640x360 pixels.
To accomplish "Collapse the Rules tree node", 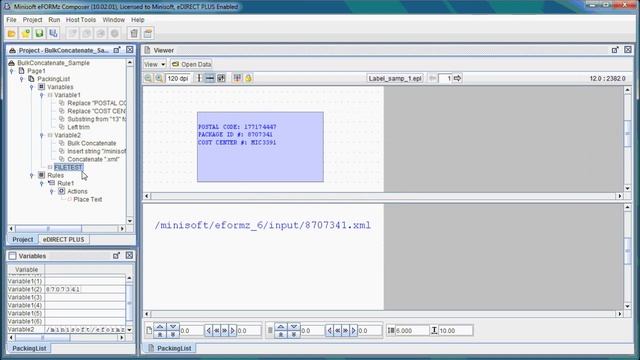I will pos(31,175).
